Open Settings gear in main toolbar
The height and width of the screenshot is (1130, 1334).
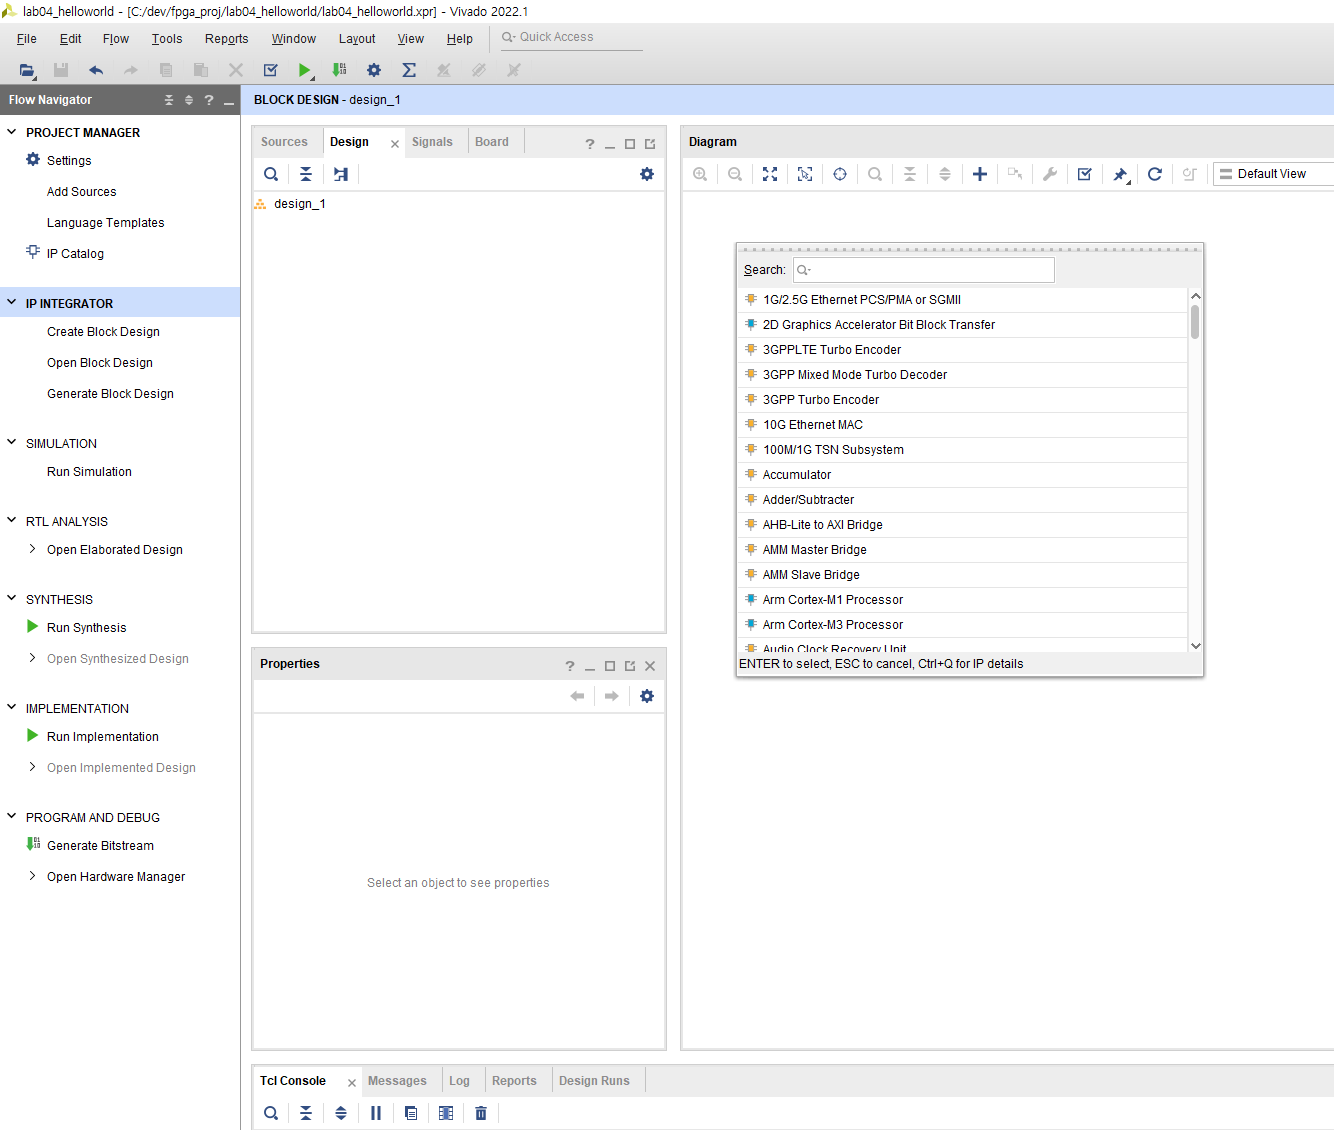click(x=374, y=70)
